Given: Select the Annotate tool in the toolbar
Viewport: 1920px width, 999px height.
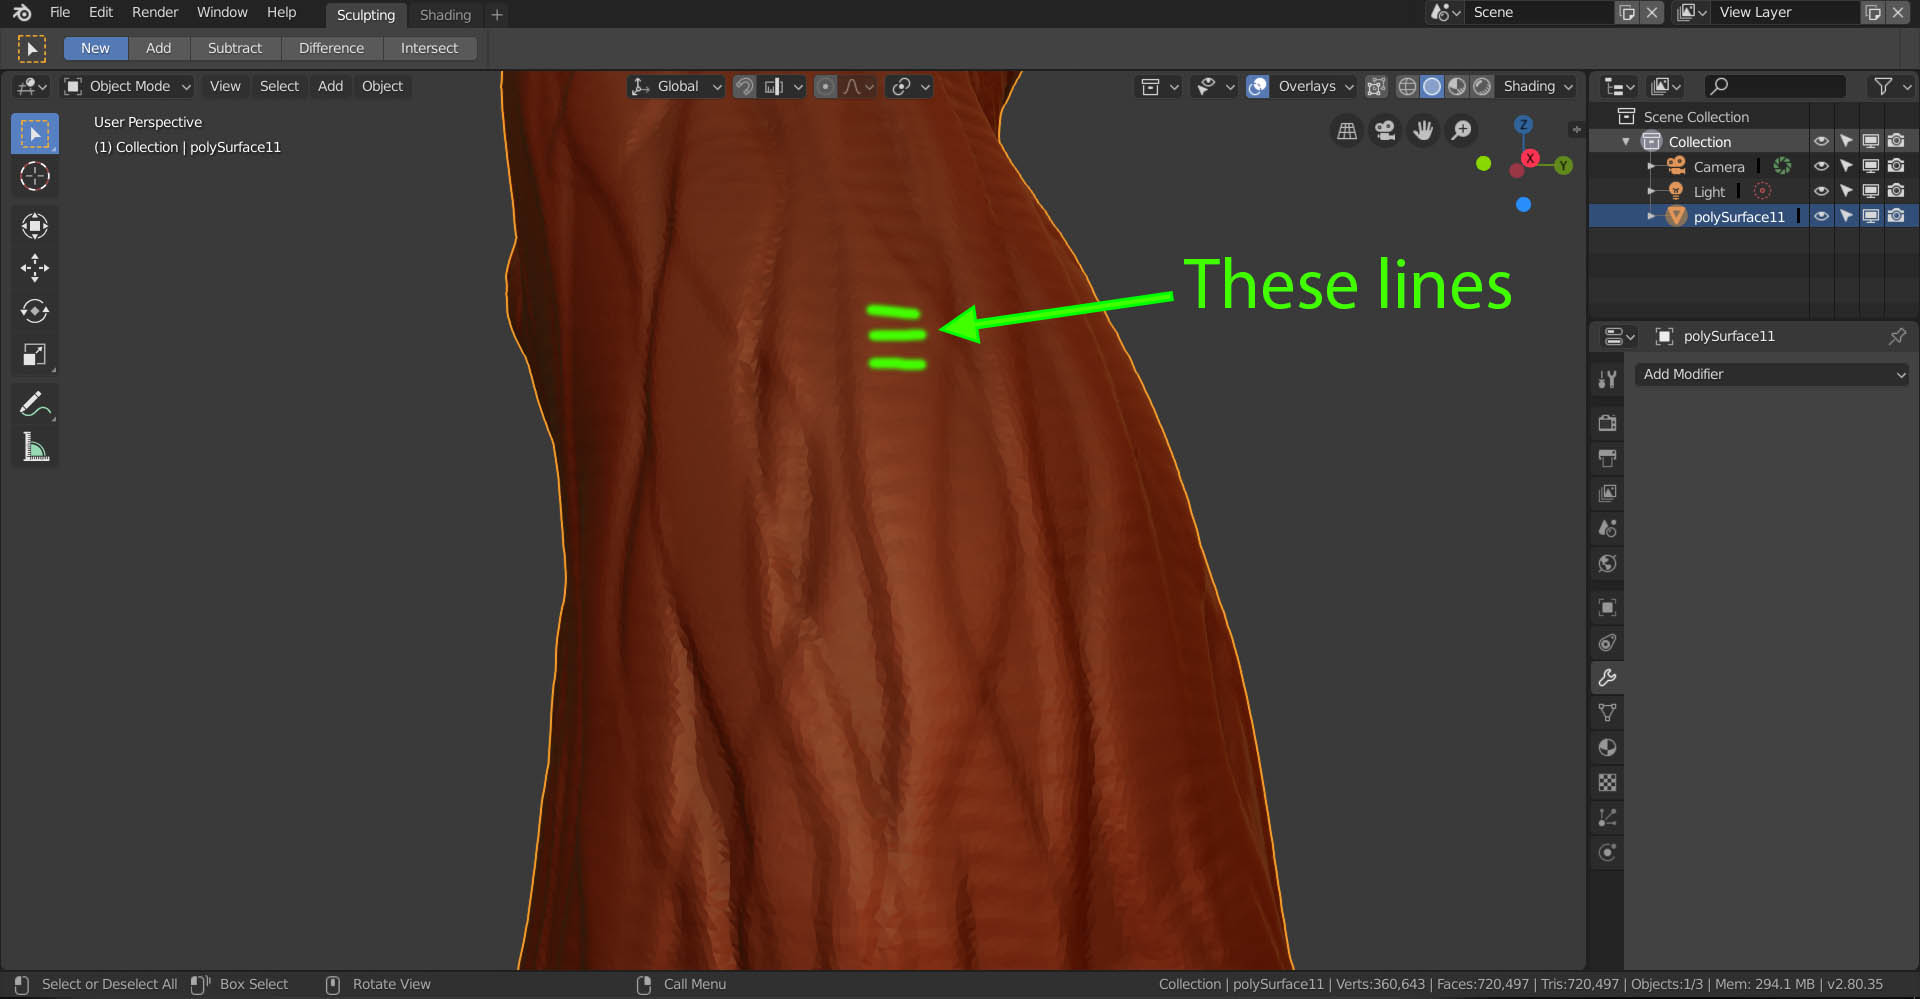Looking at the screenshot, I should coord(35,403).
